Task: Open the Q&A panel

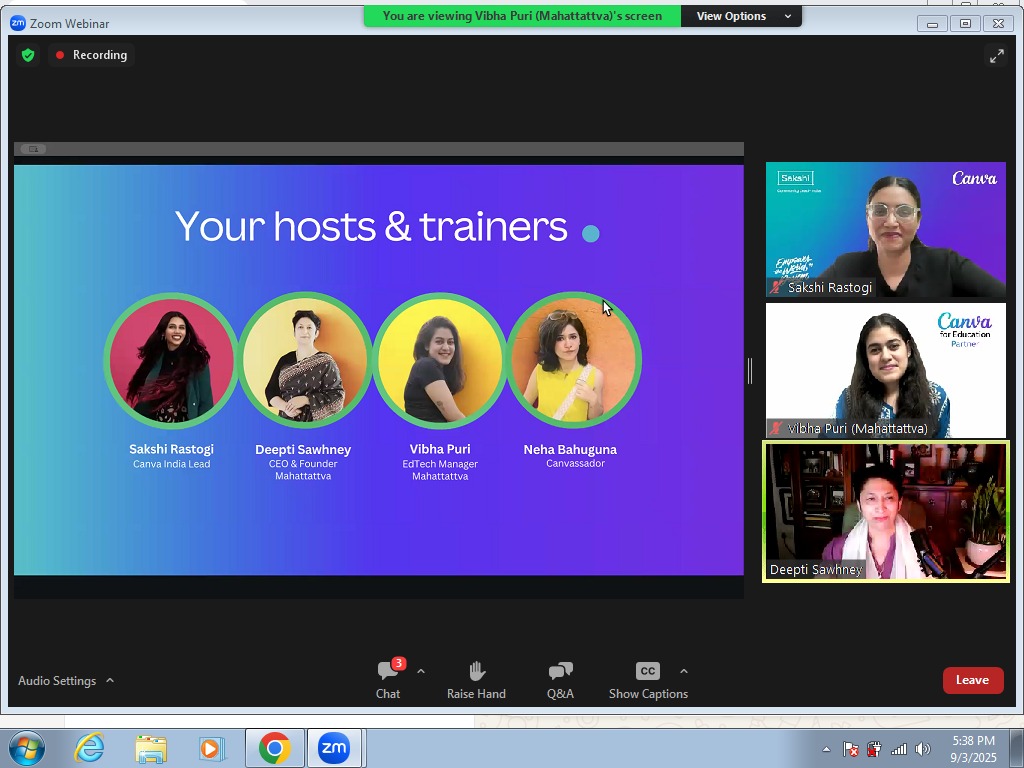Action: tap(560, 679)
